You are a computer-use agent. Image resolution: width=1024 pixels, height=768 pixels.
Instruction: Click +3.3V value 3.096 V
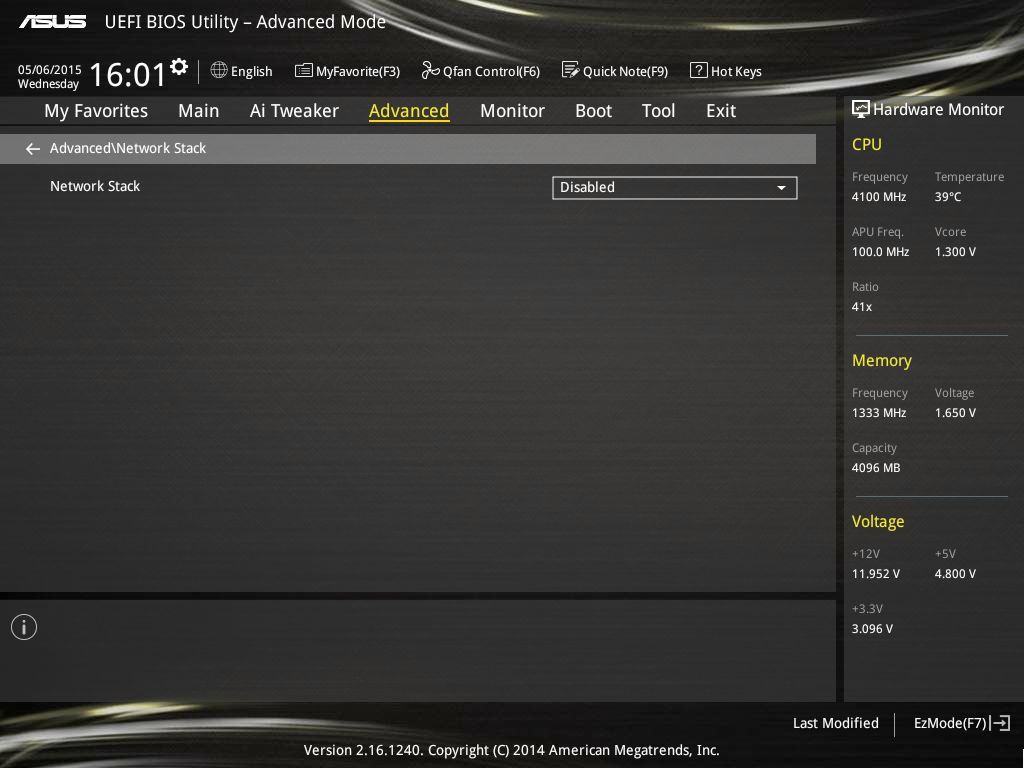pyautogui.click(x=872, y=628)
